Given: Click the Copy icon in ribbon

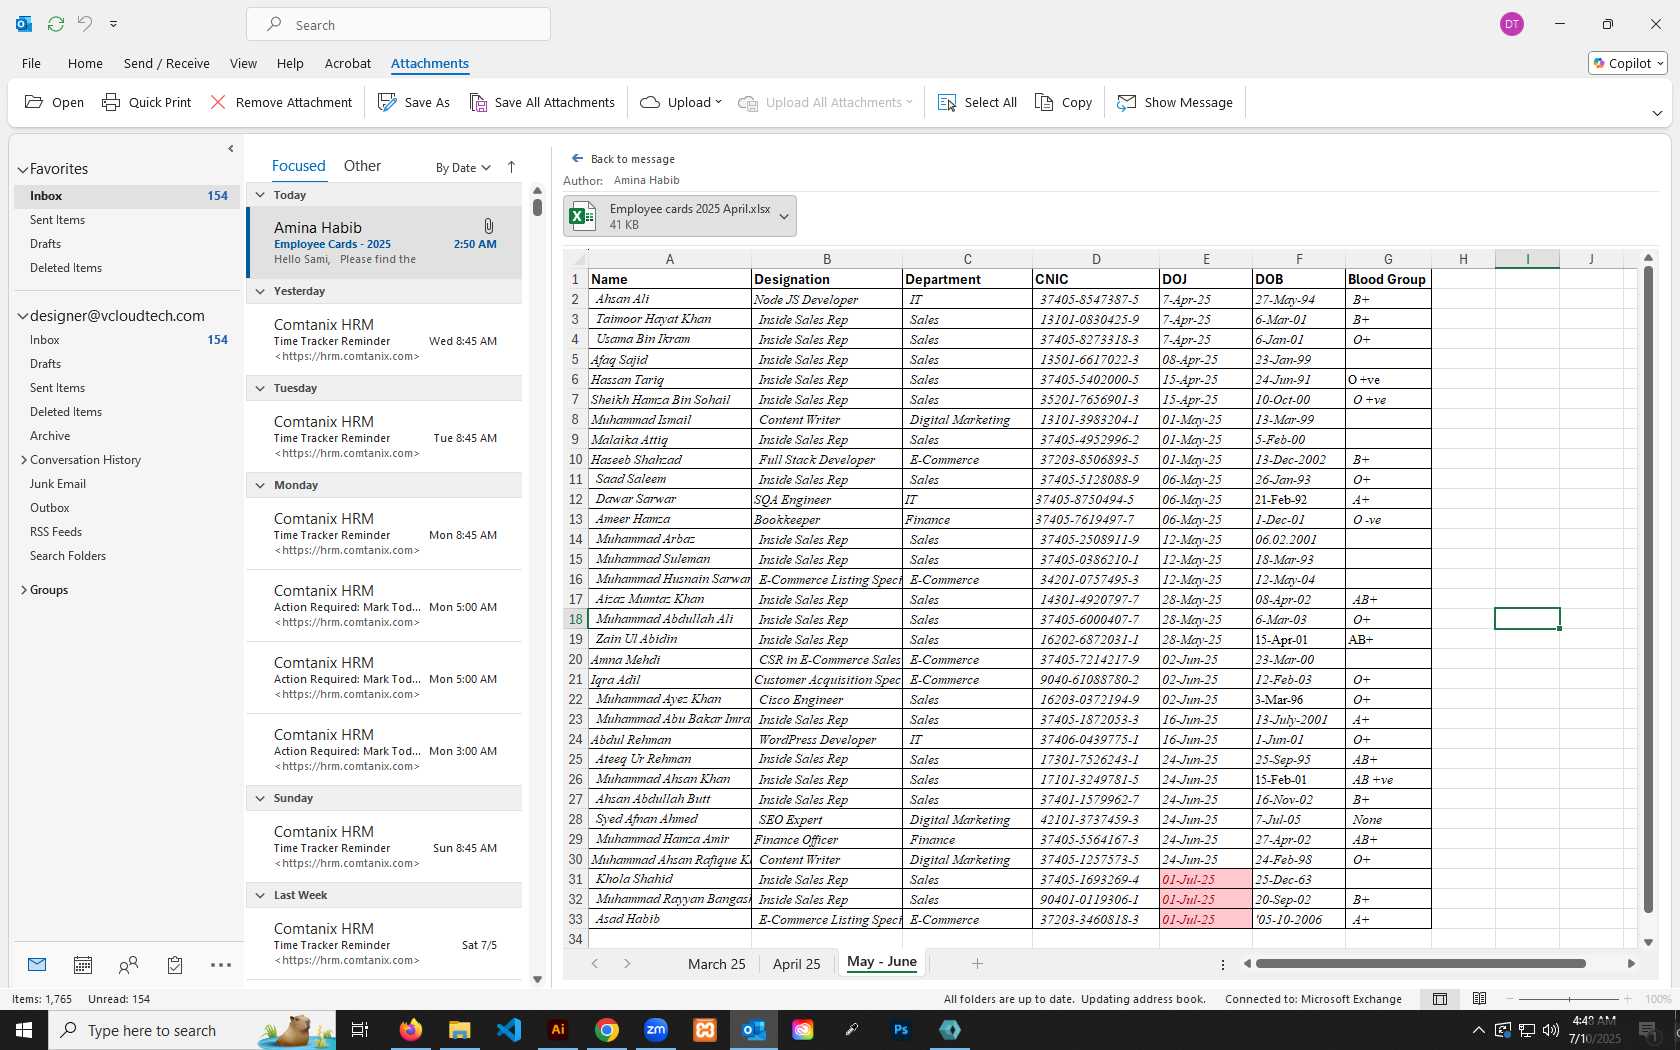Looking at the screenshot, I should tap(1044, 102).
